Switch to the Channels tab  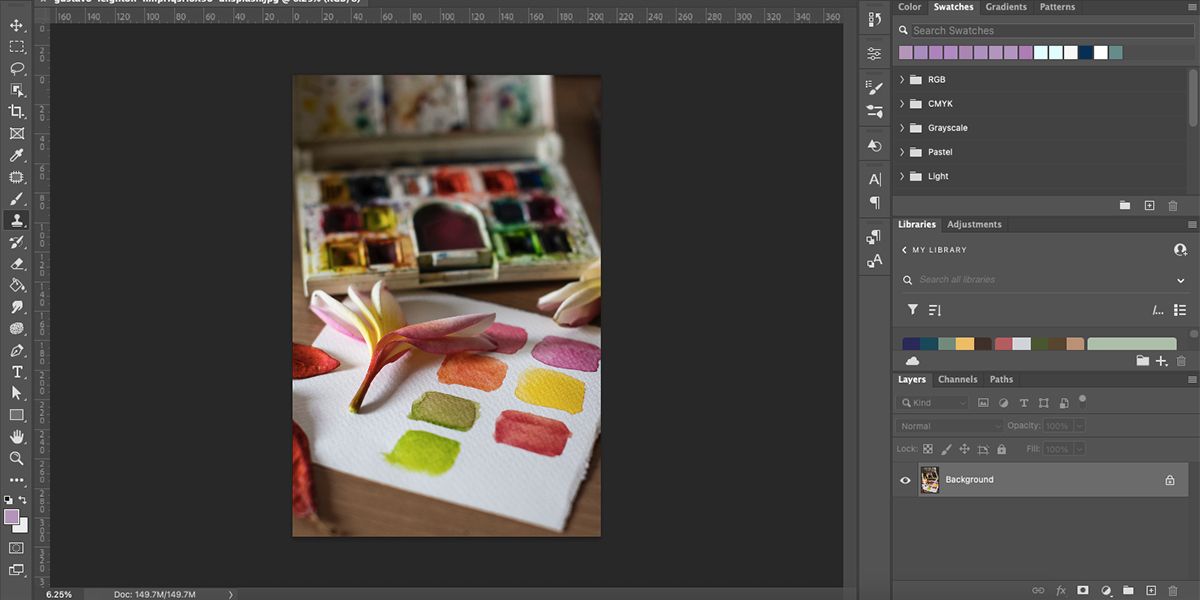point(957,380)
